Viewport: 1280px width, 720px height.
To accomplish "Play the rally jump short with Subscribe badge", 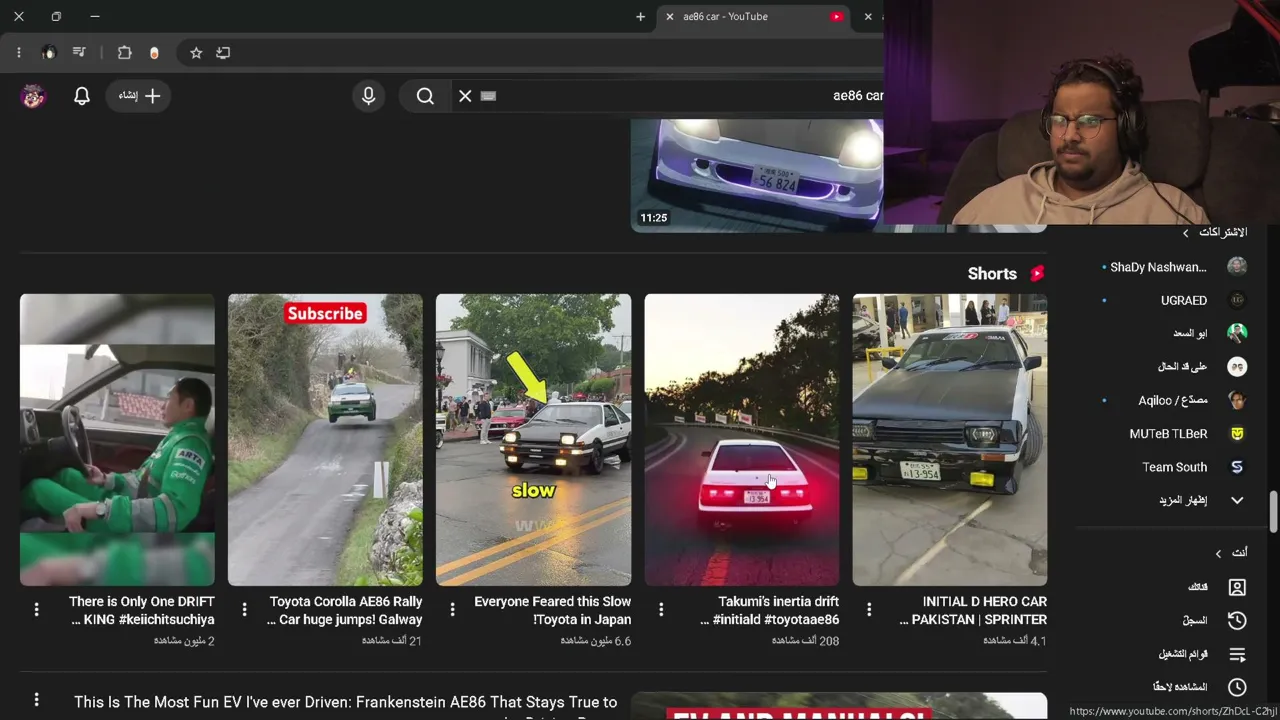I will pos(325,440).
